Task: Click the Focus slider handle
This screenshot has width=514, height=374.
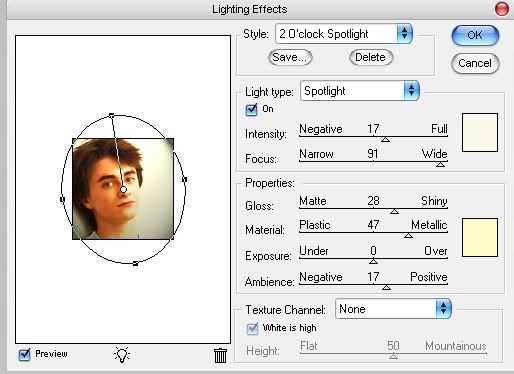Action: click(x=440, y=164)
